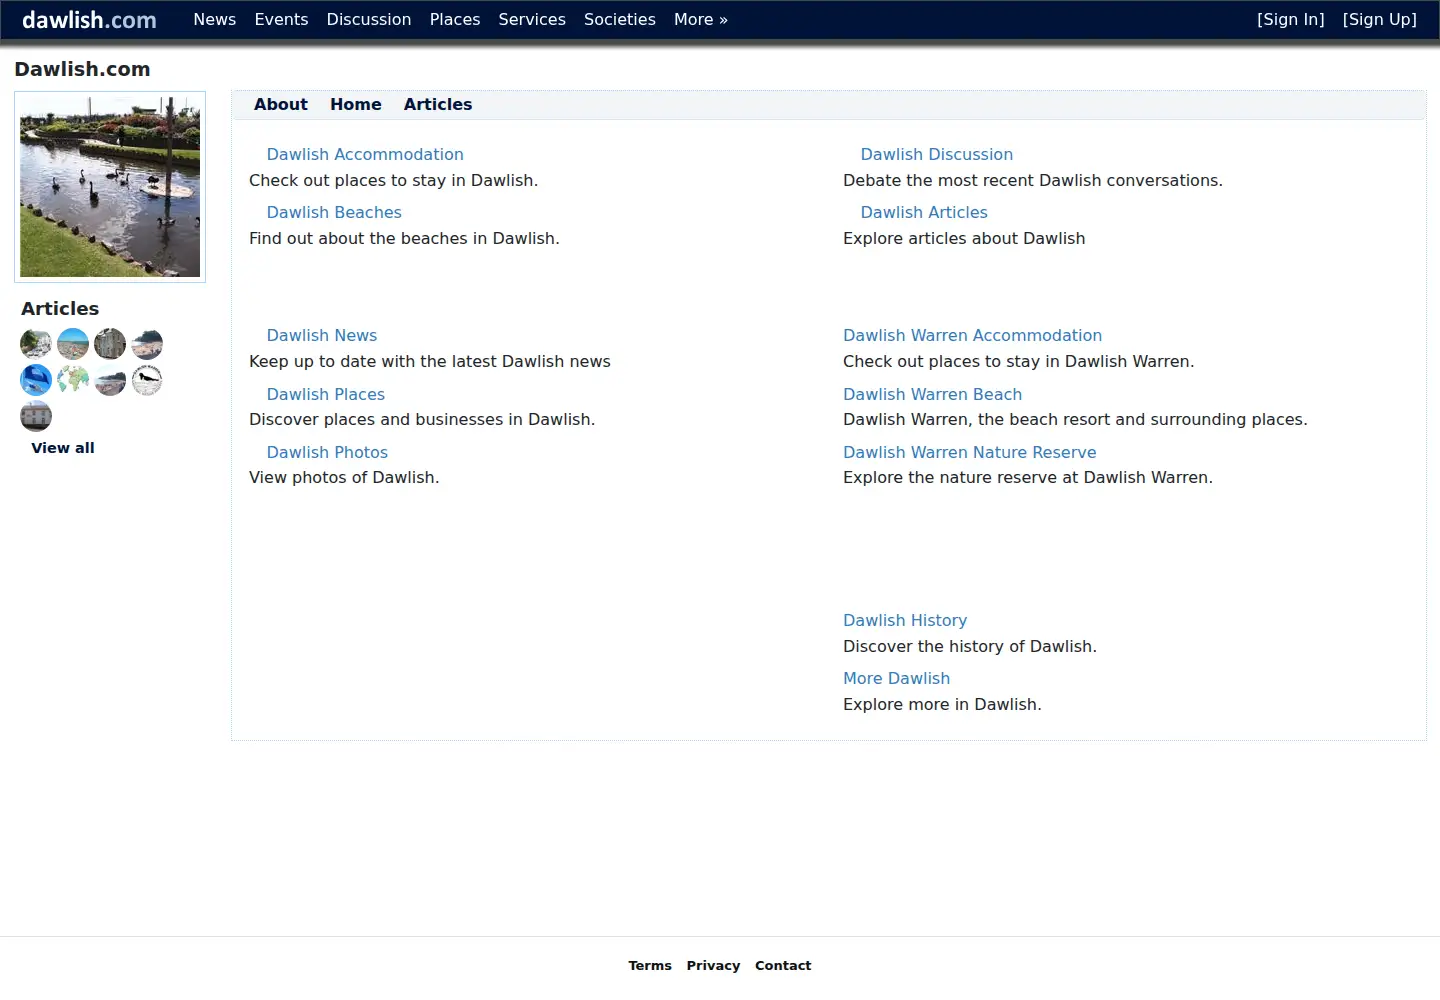Switch to the About tab
The image size is (1440, 1000).
click(x=281, y=104)
